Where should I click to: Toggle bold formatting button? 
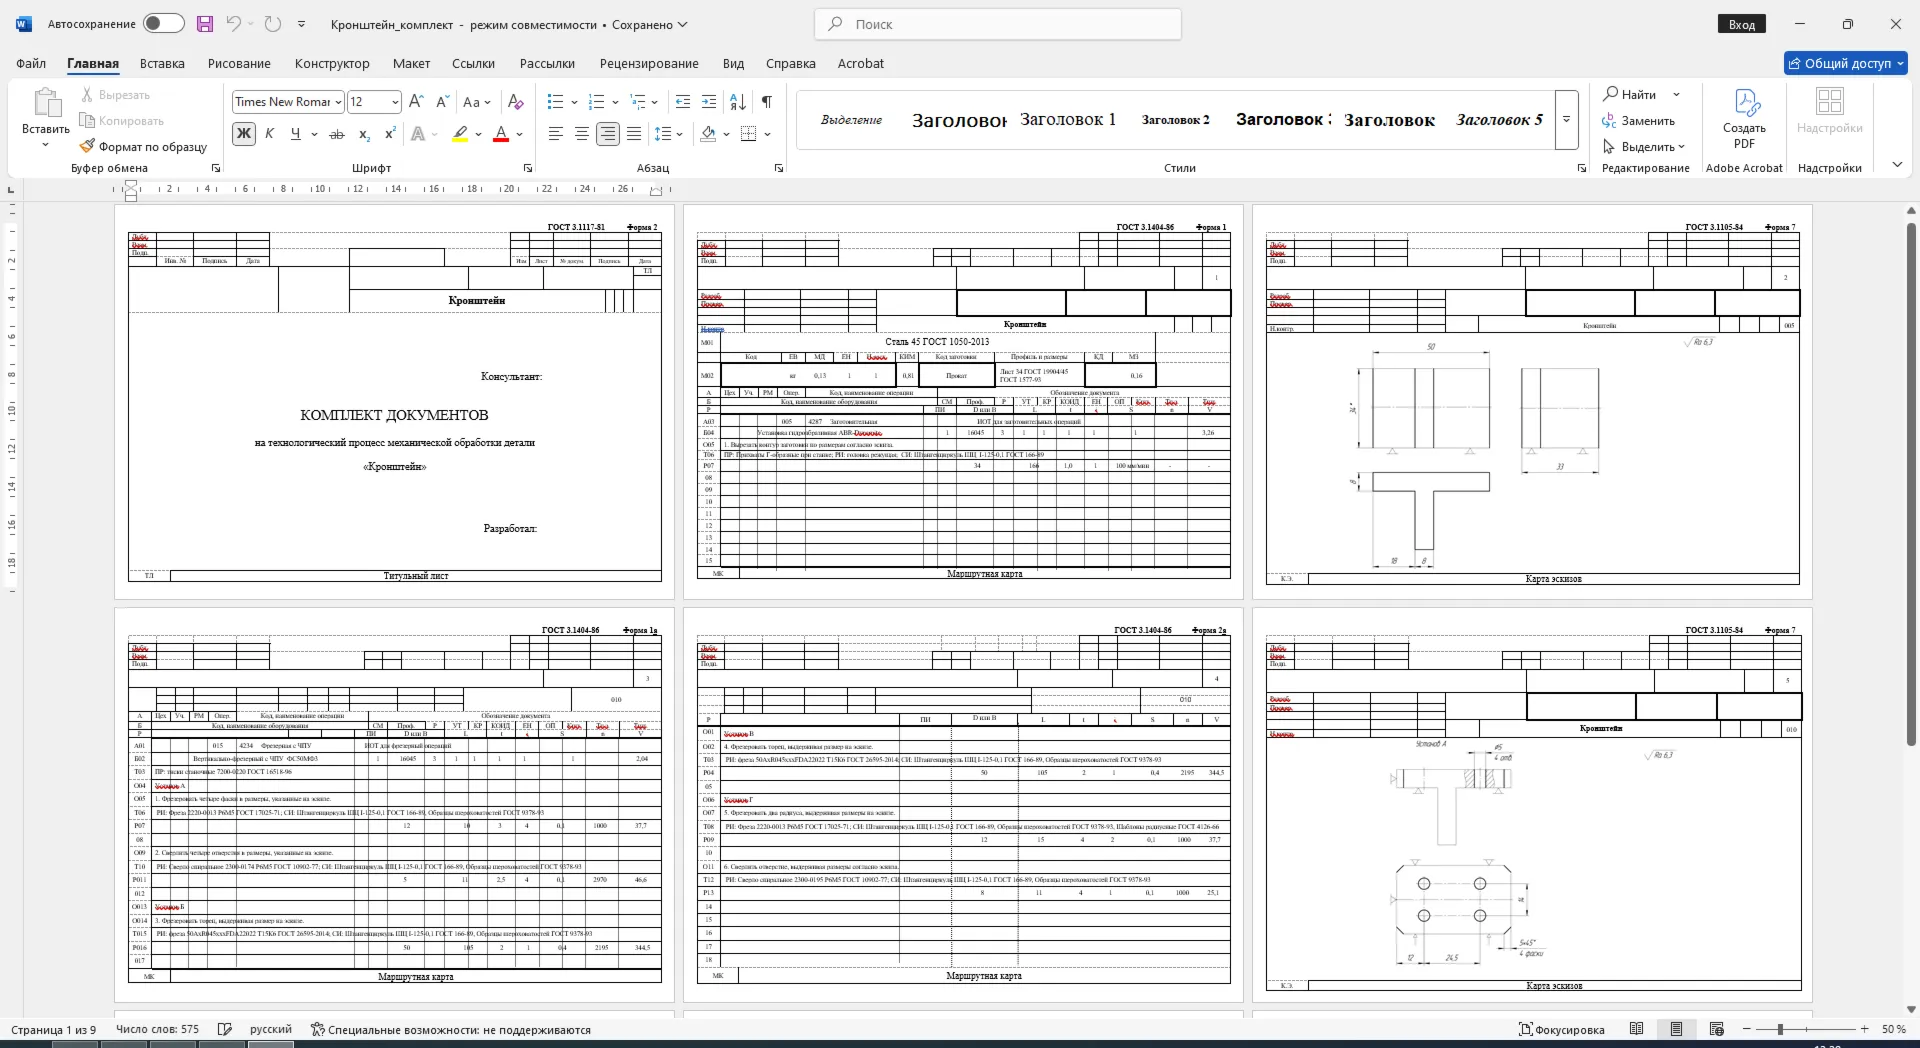pos(243,134)
